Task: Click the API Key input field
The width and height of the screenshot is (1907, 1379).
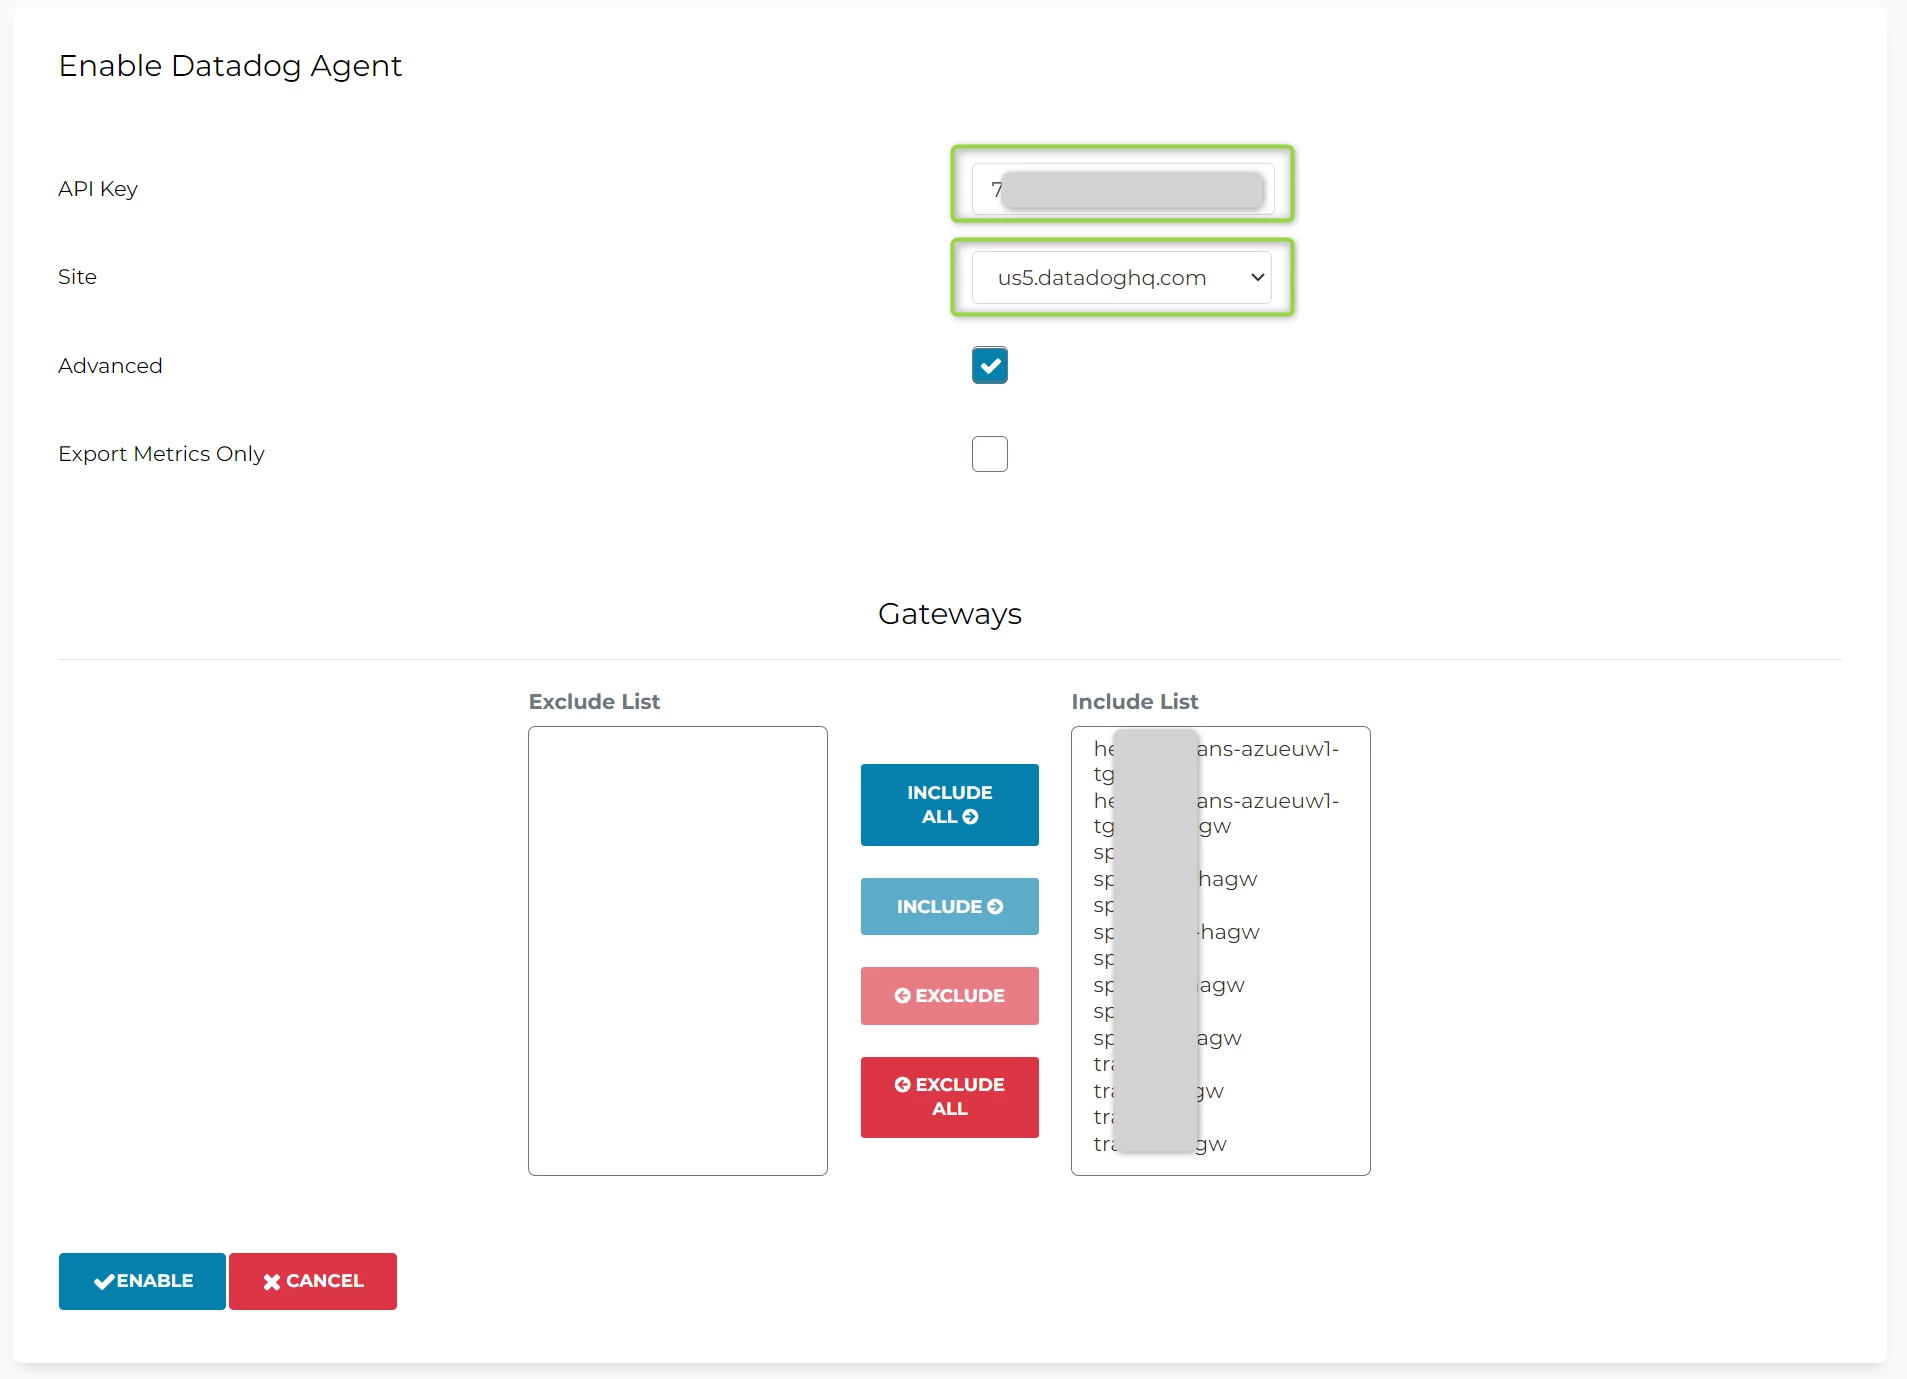Action: pyautogui.click(x=1122, y=189)
